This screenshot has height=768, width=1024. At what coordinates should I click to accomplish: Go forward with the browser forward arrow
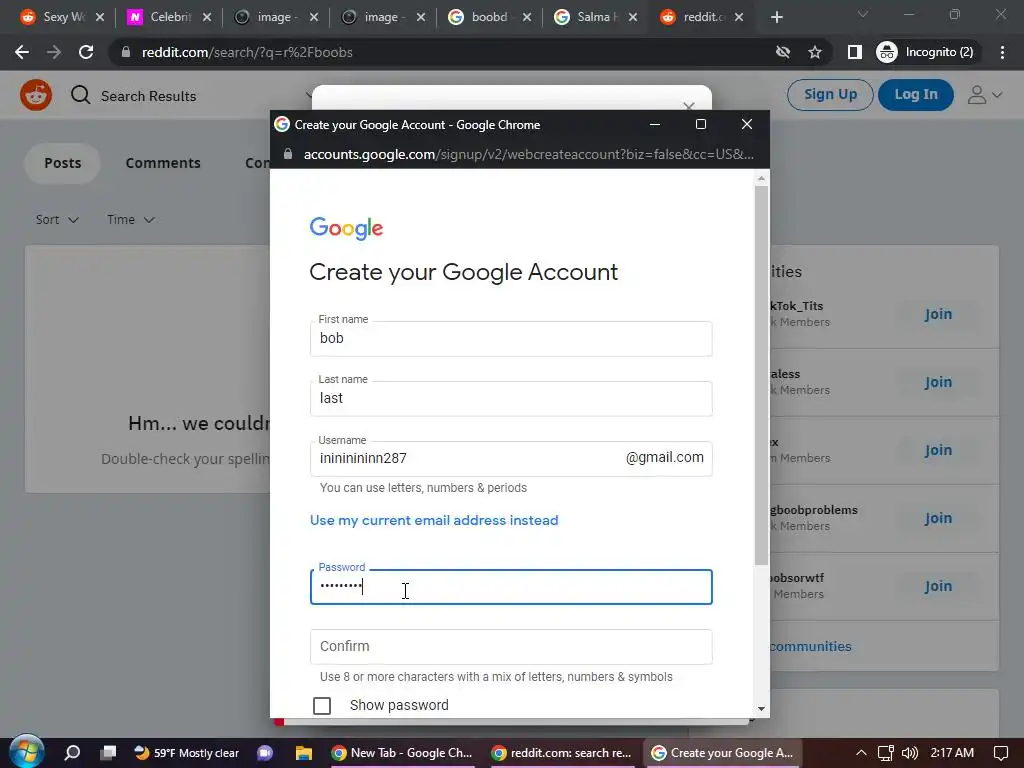pyautogui.click(x=54, y=52)
